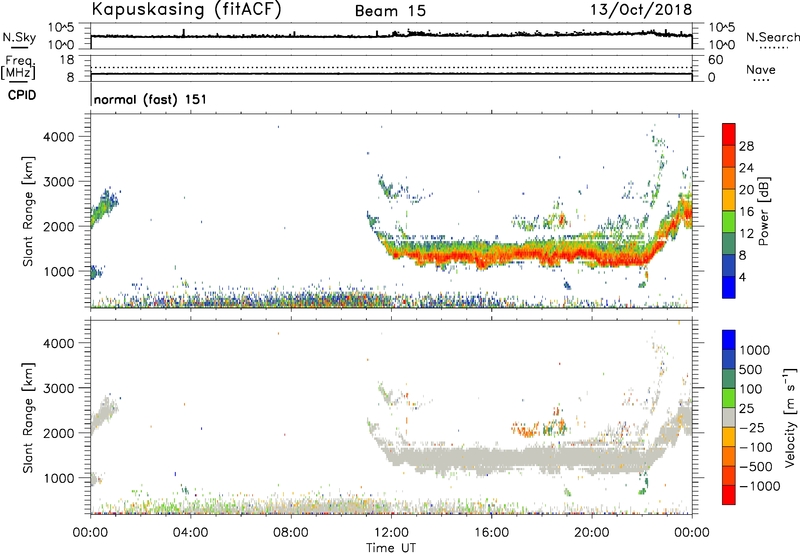
Task: Pick the bottom blue Power segment below 4
Action: [729, 288]
